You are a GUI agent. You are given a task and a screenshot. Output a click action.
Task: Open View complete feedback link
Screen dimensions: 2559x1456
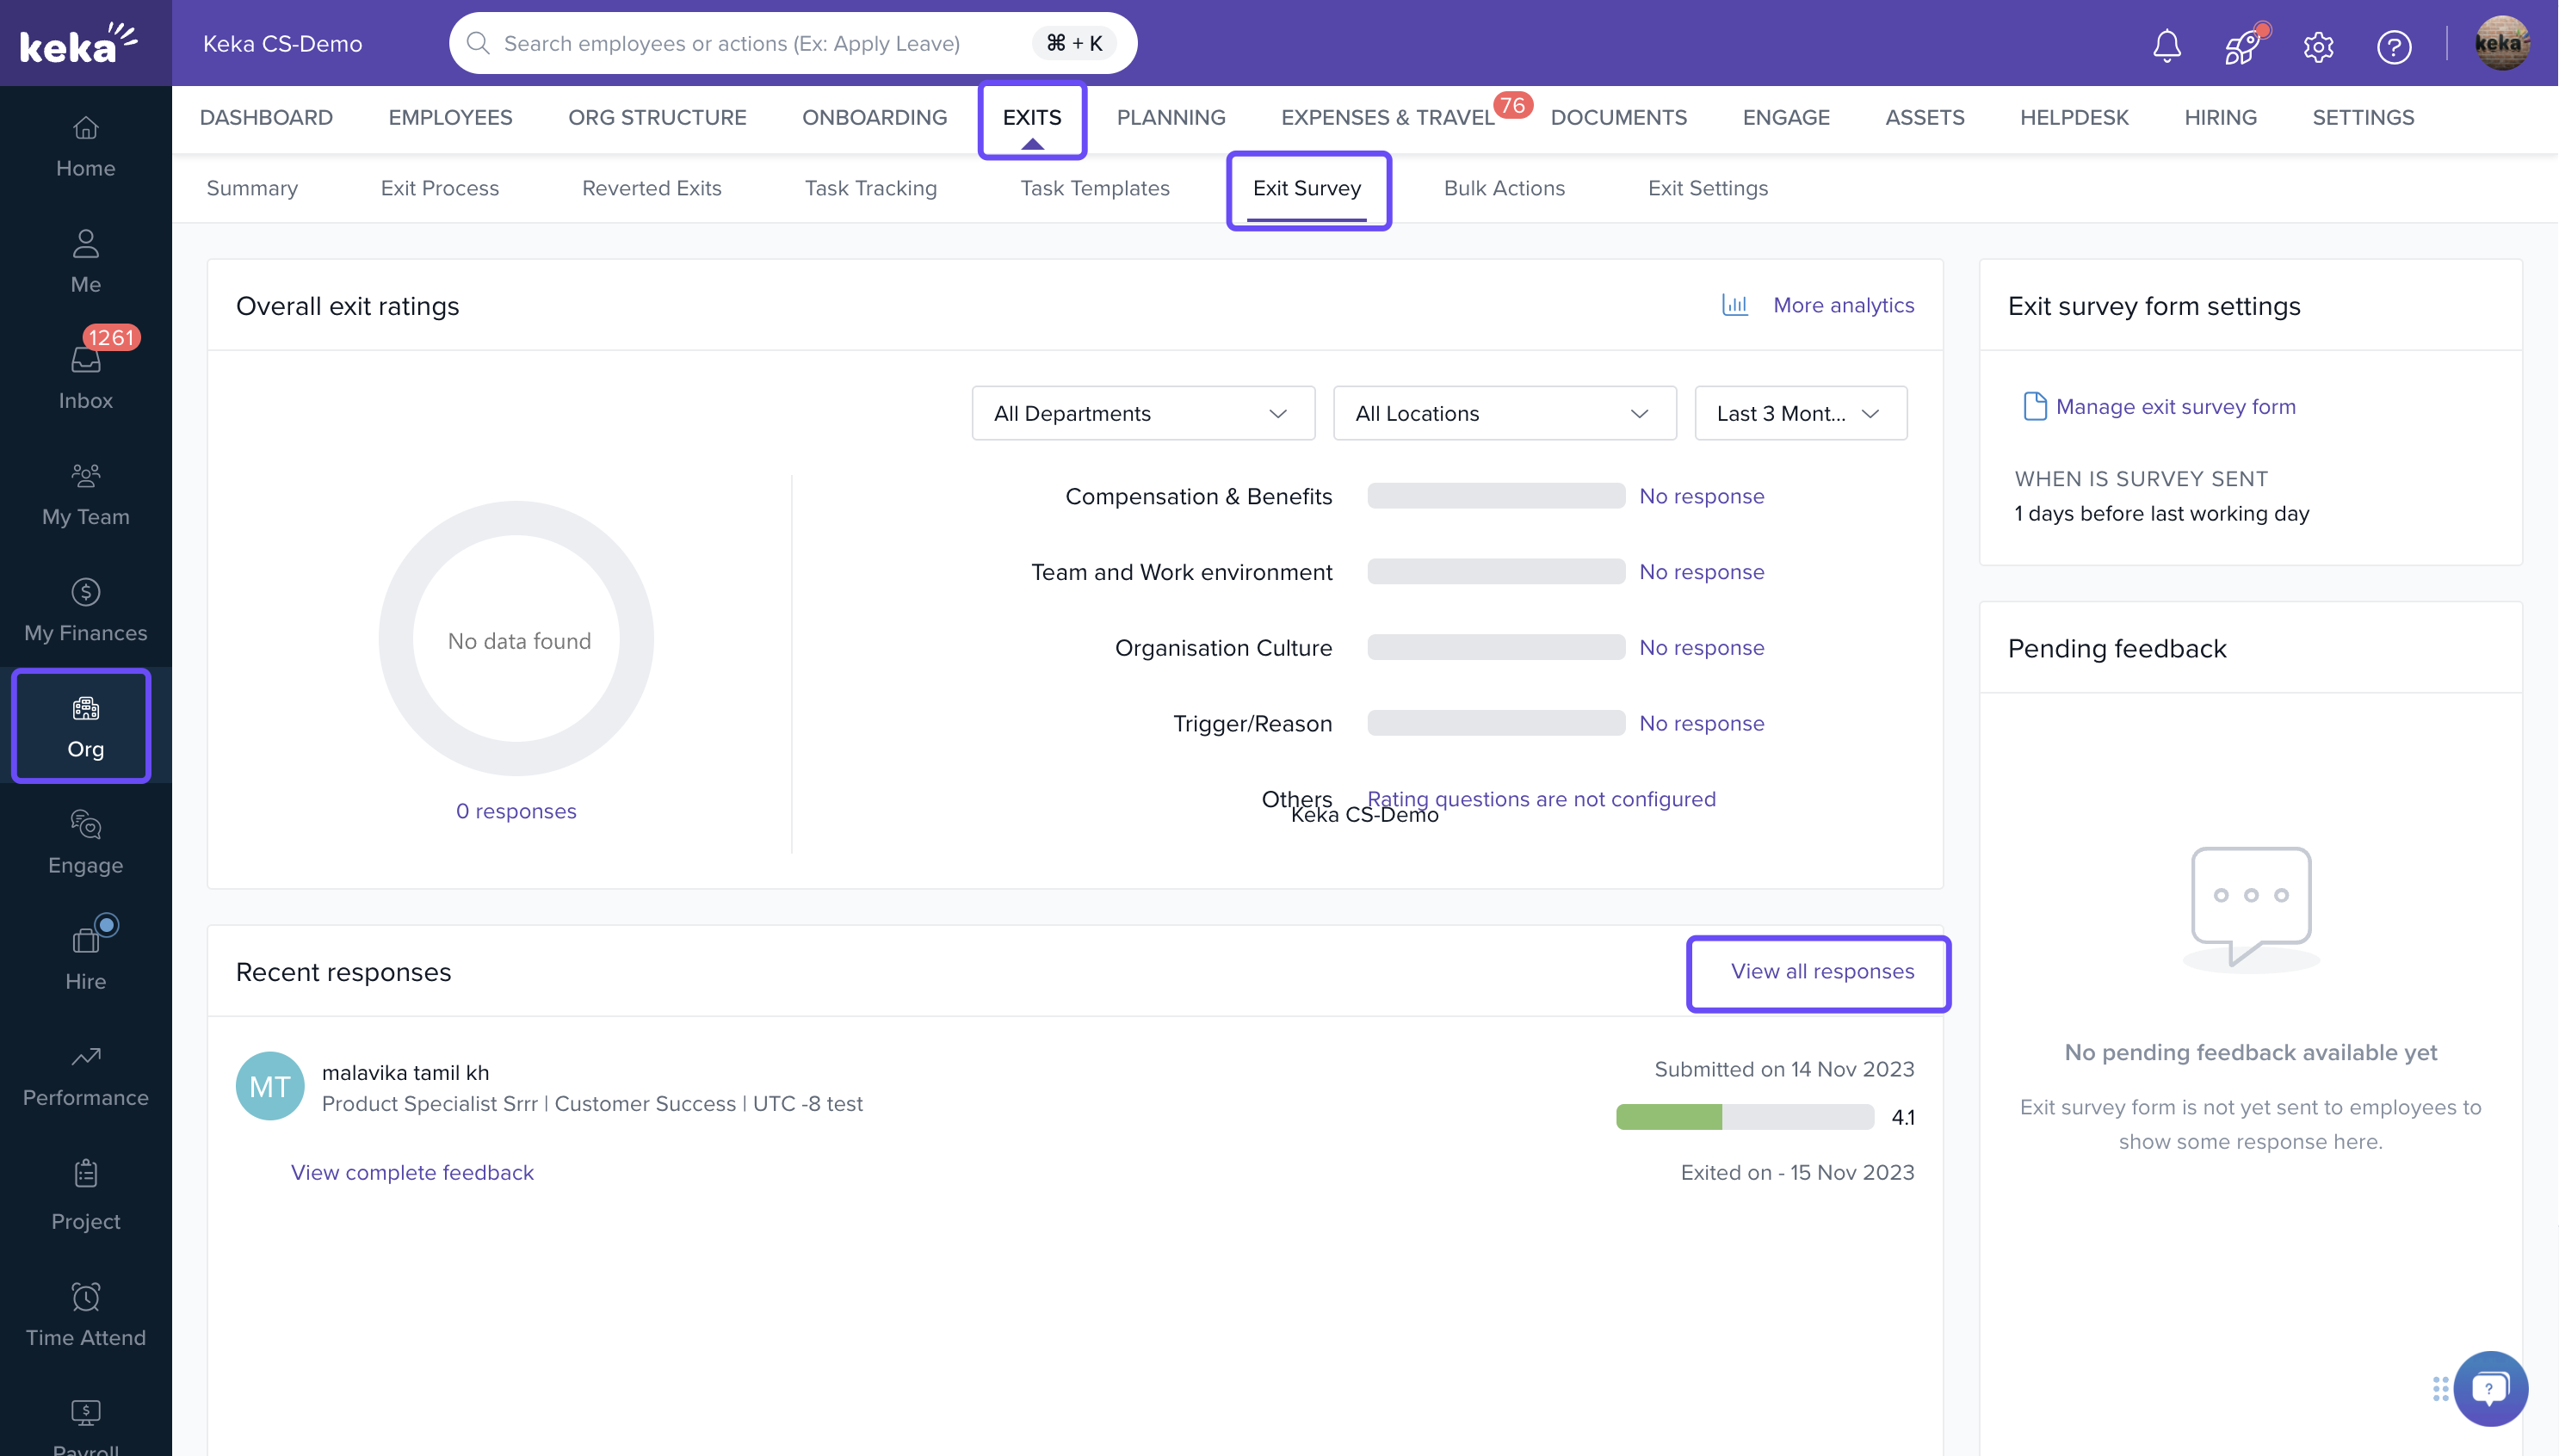click(x=412, y=1172)
